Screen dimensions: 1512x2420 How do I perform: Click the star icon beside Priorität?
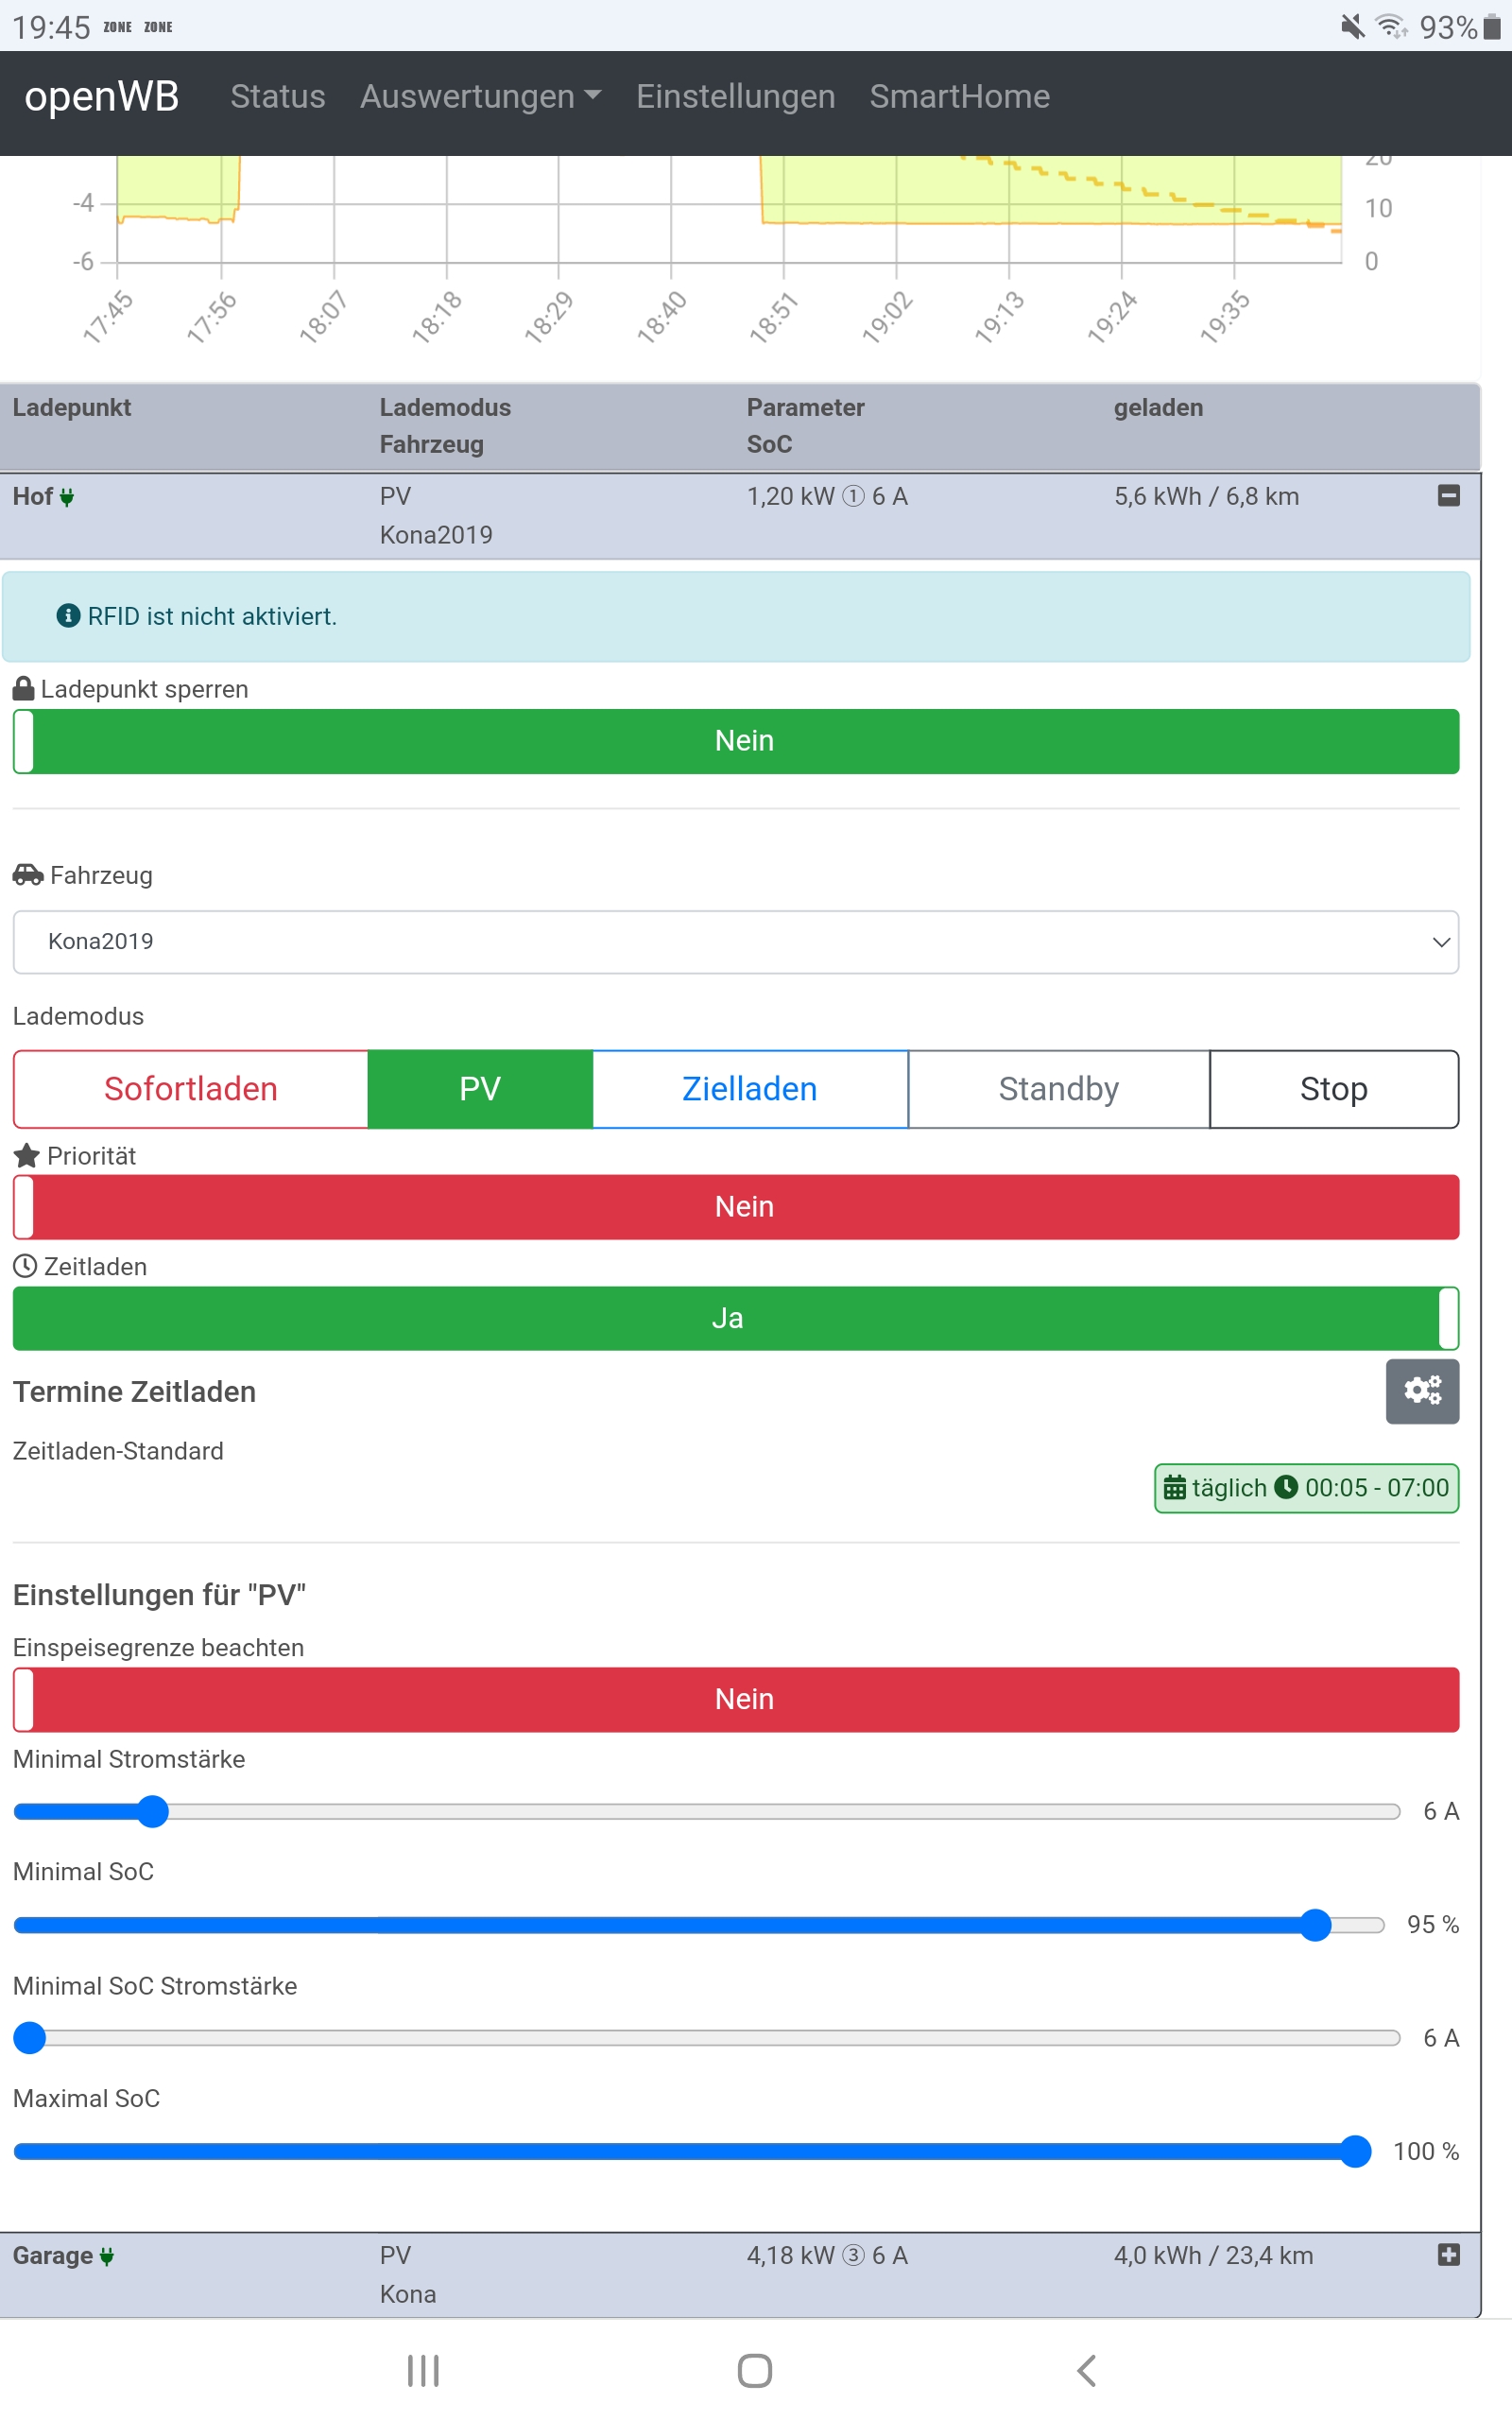click(x=27, y=1155)
